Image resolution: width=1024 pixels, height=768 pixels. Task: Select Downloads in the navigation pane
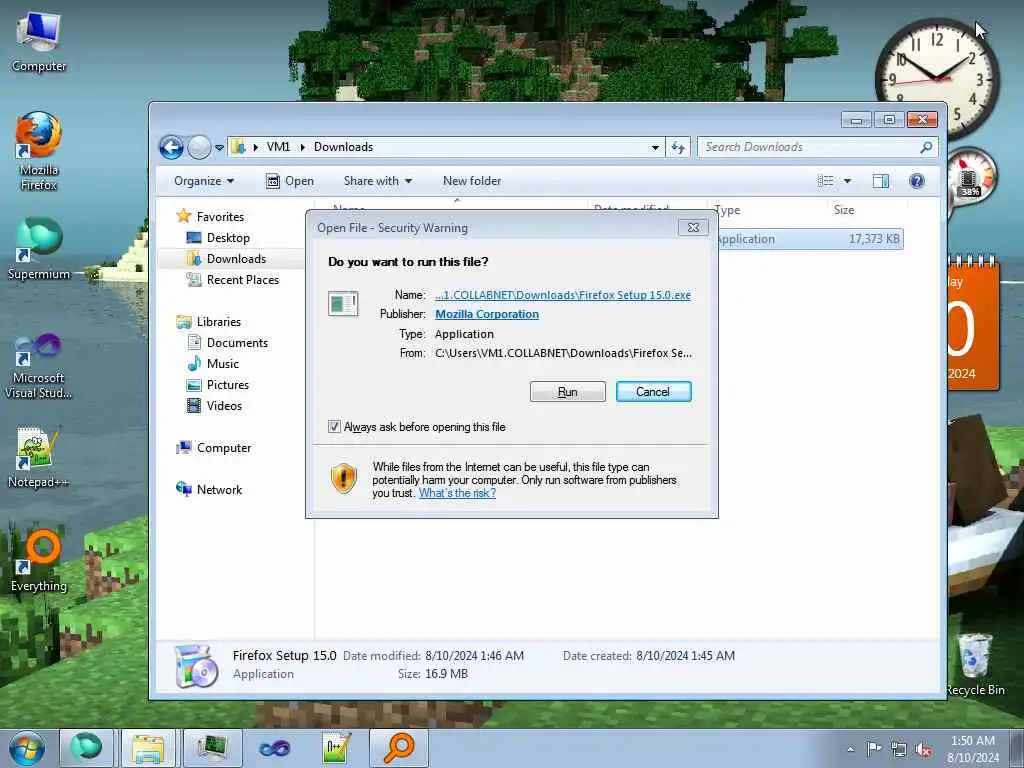coord(236,259)
